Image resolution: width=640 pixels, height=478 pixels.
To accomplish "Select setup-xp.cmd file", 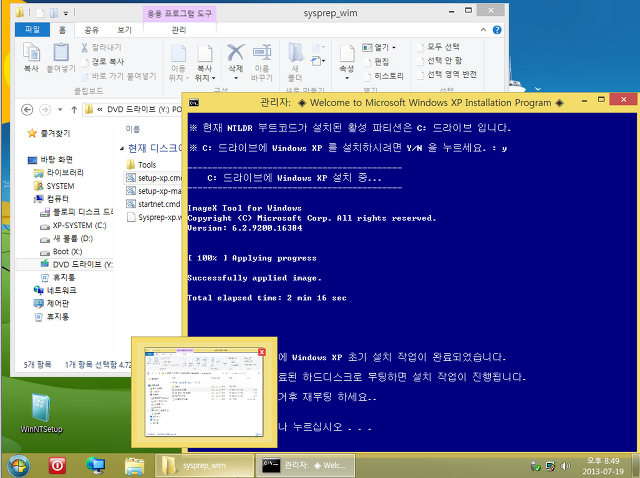I will pos(153,178).
